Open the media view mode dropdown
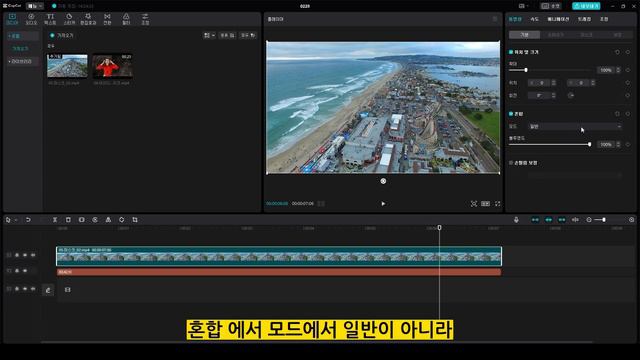Viewport: 640px width, 360px height. 209,36
